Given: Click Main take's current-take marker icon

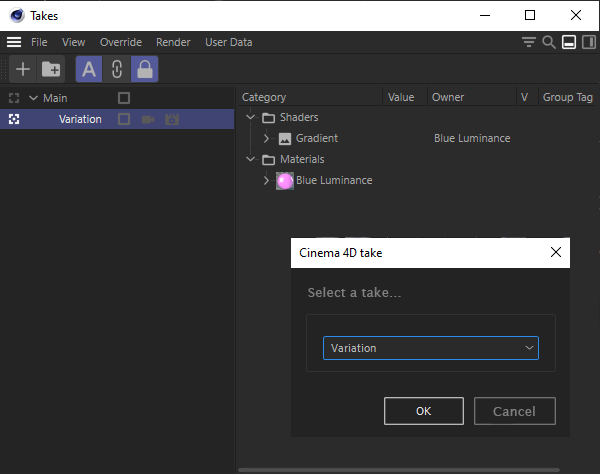Looking at the screenshot, I should click(x=14, y=98).
